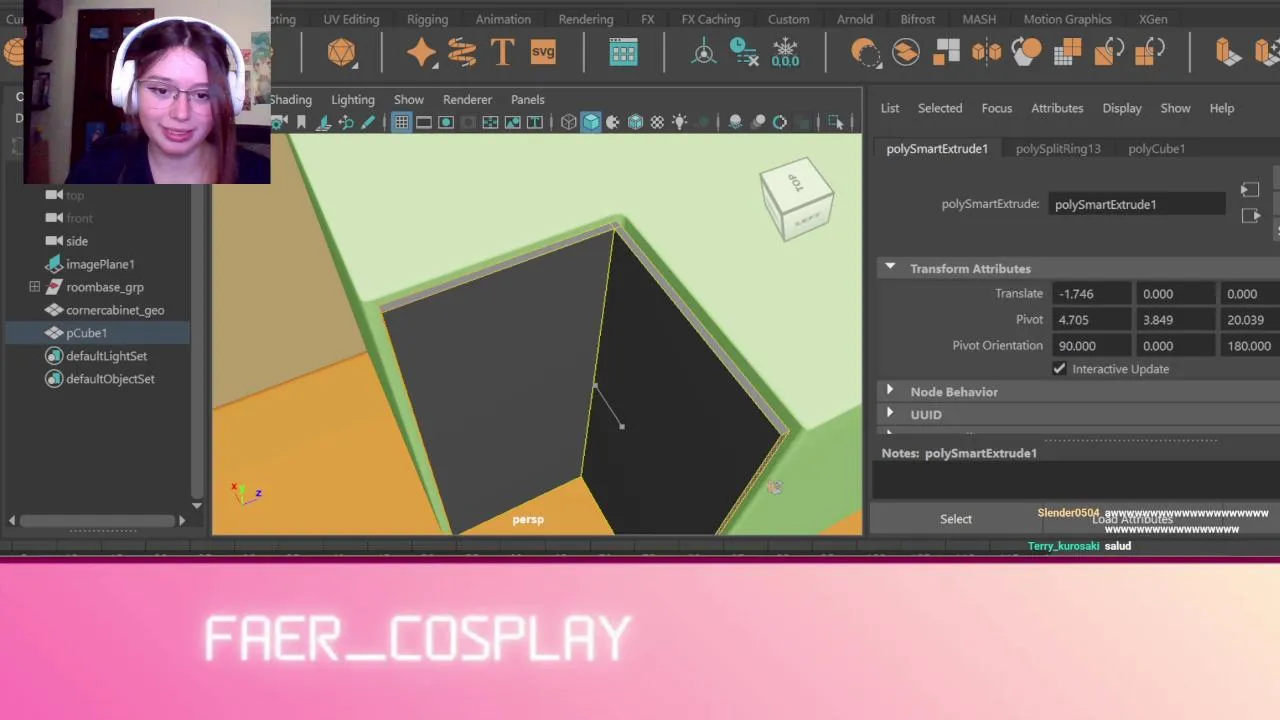This screenshot has height=720, width=1280.
Task: Open the polySplitRing13 tab
Action: (x=1058, y=148)
